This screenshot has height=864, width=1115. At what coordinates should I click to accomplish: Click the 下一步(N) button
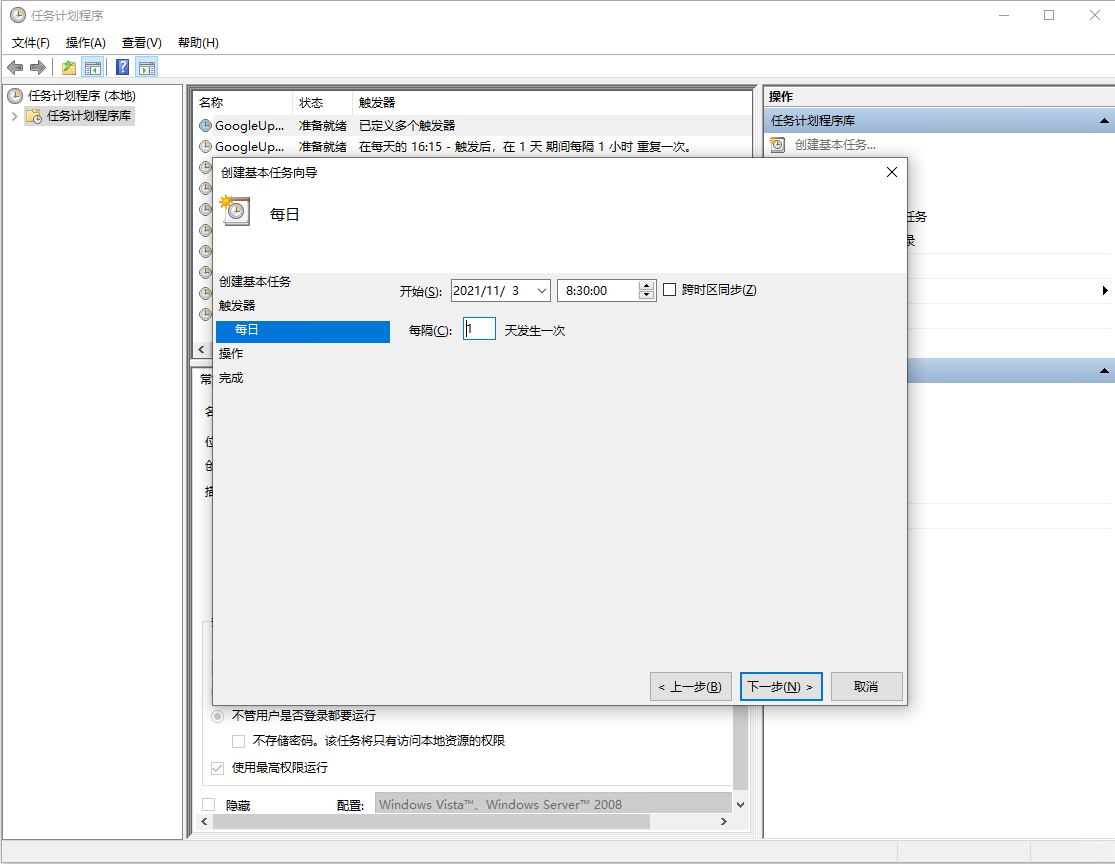[x=781, y=687]
